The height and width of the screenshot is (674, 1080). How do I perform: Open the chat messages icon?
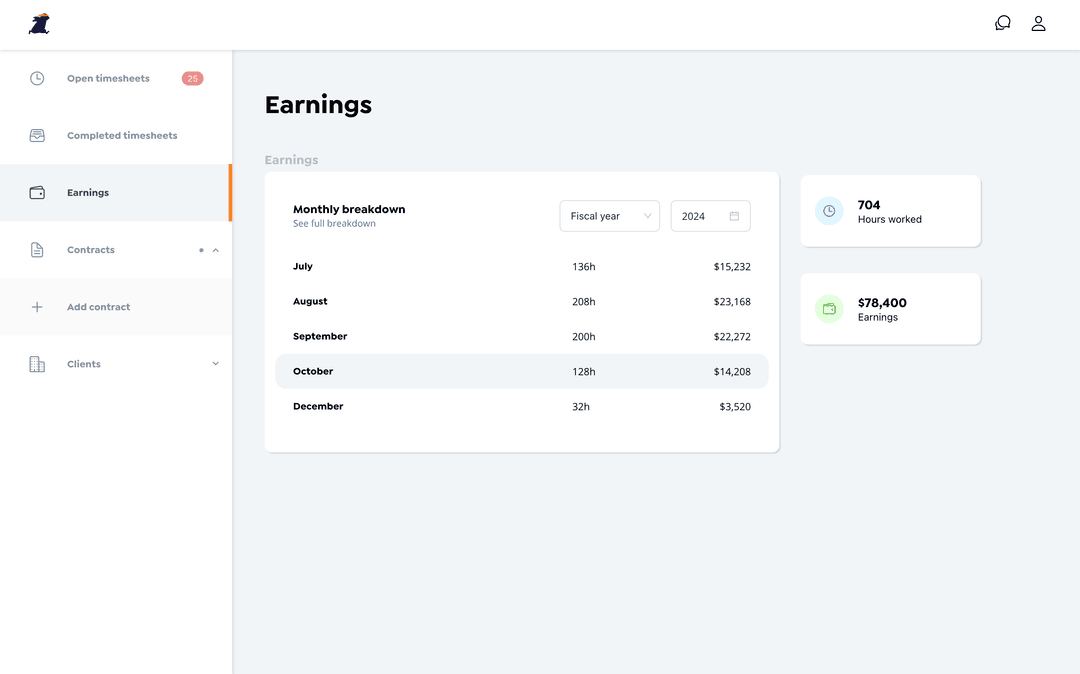pyautogui.click(x=1003, y=23)
